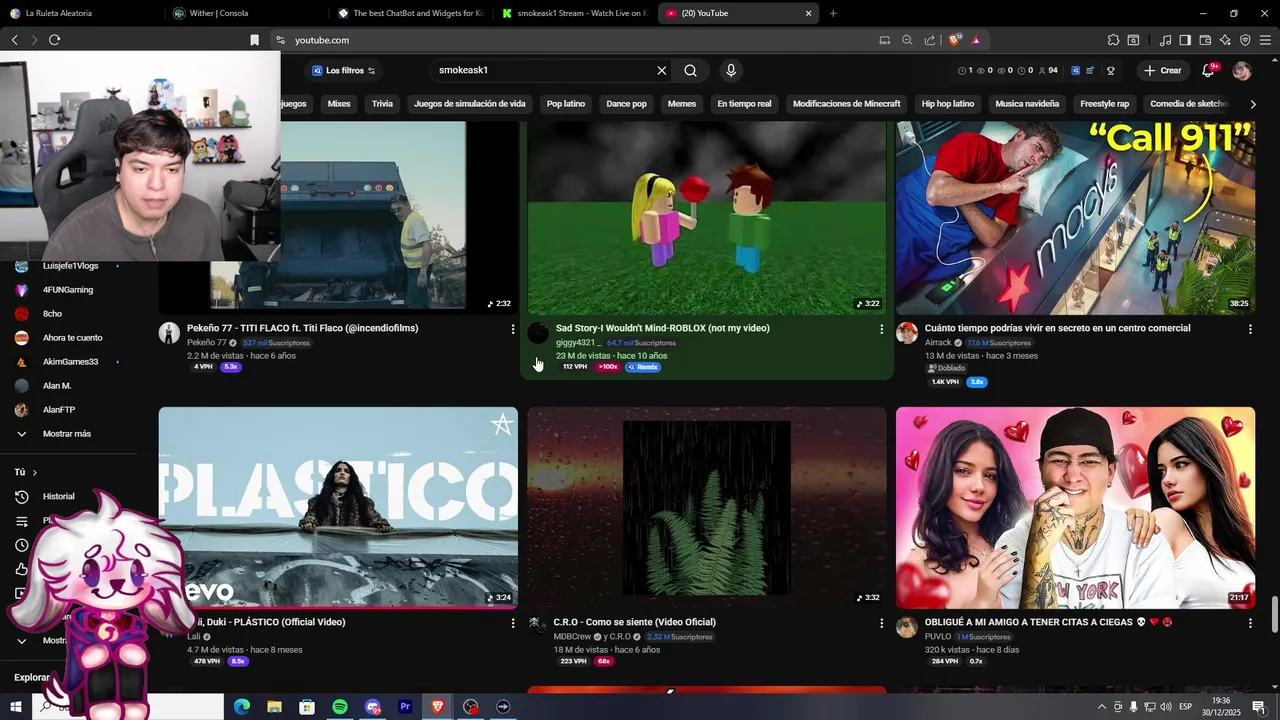Open the Brave Wallet icon

pyautogui.click(x=1205, y=40)
